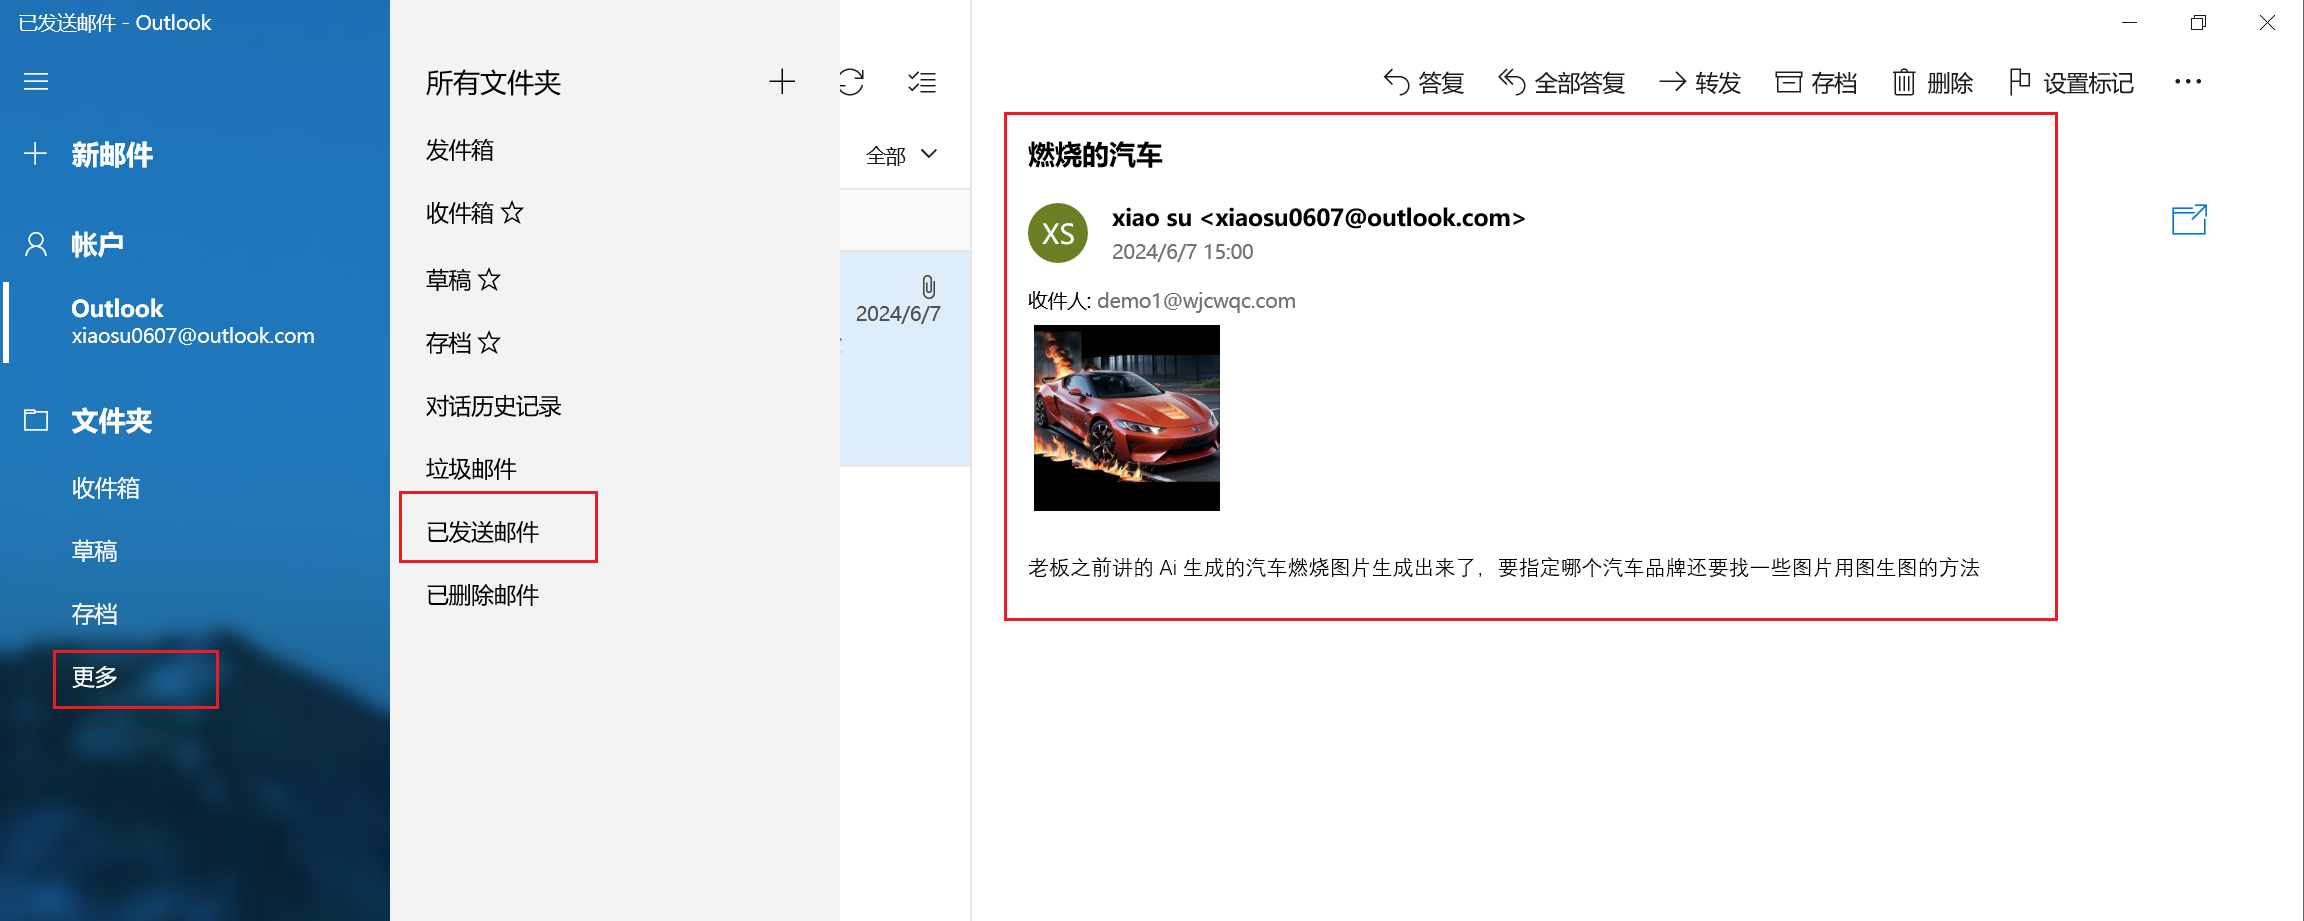This screenshot has width=2304, height=921.
Task: Expand the 帐户 accounts section
Action: (97, 245)
